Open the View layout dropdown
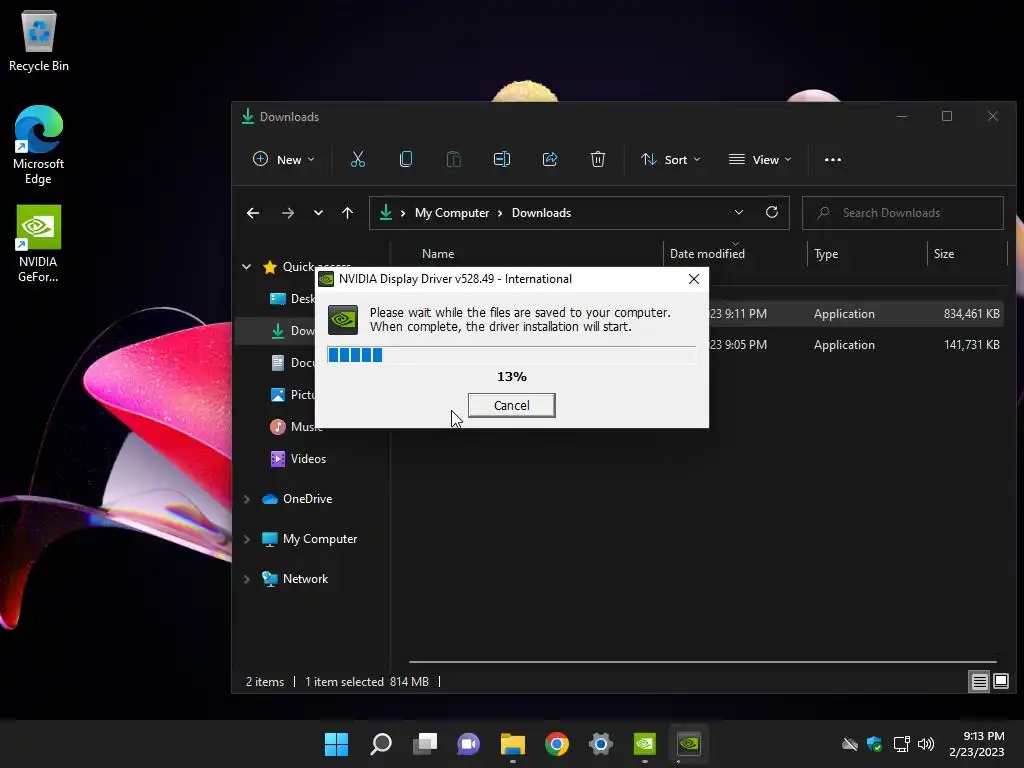The image size is (1024, 768). 760,159
